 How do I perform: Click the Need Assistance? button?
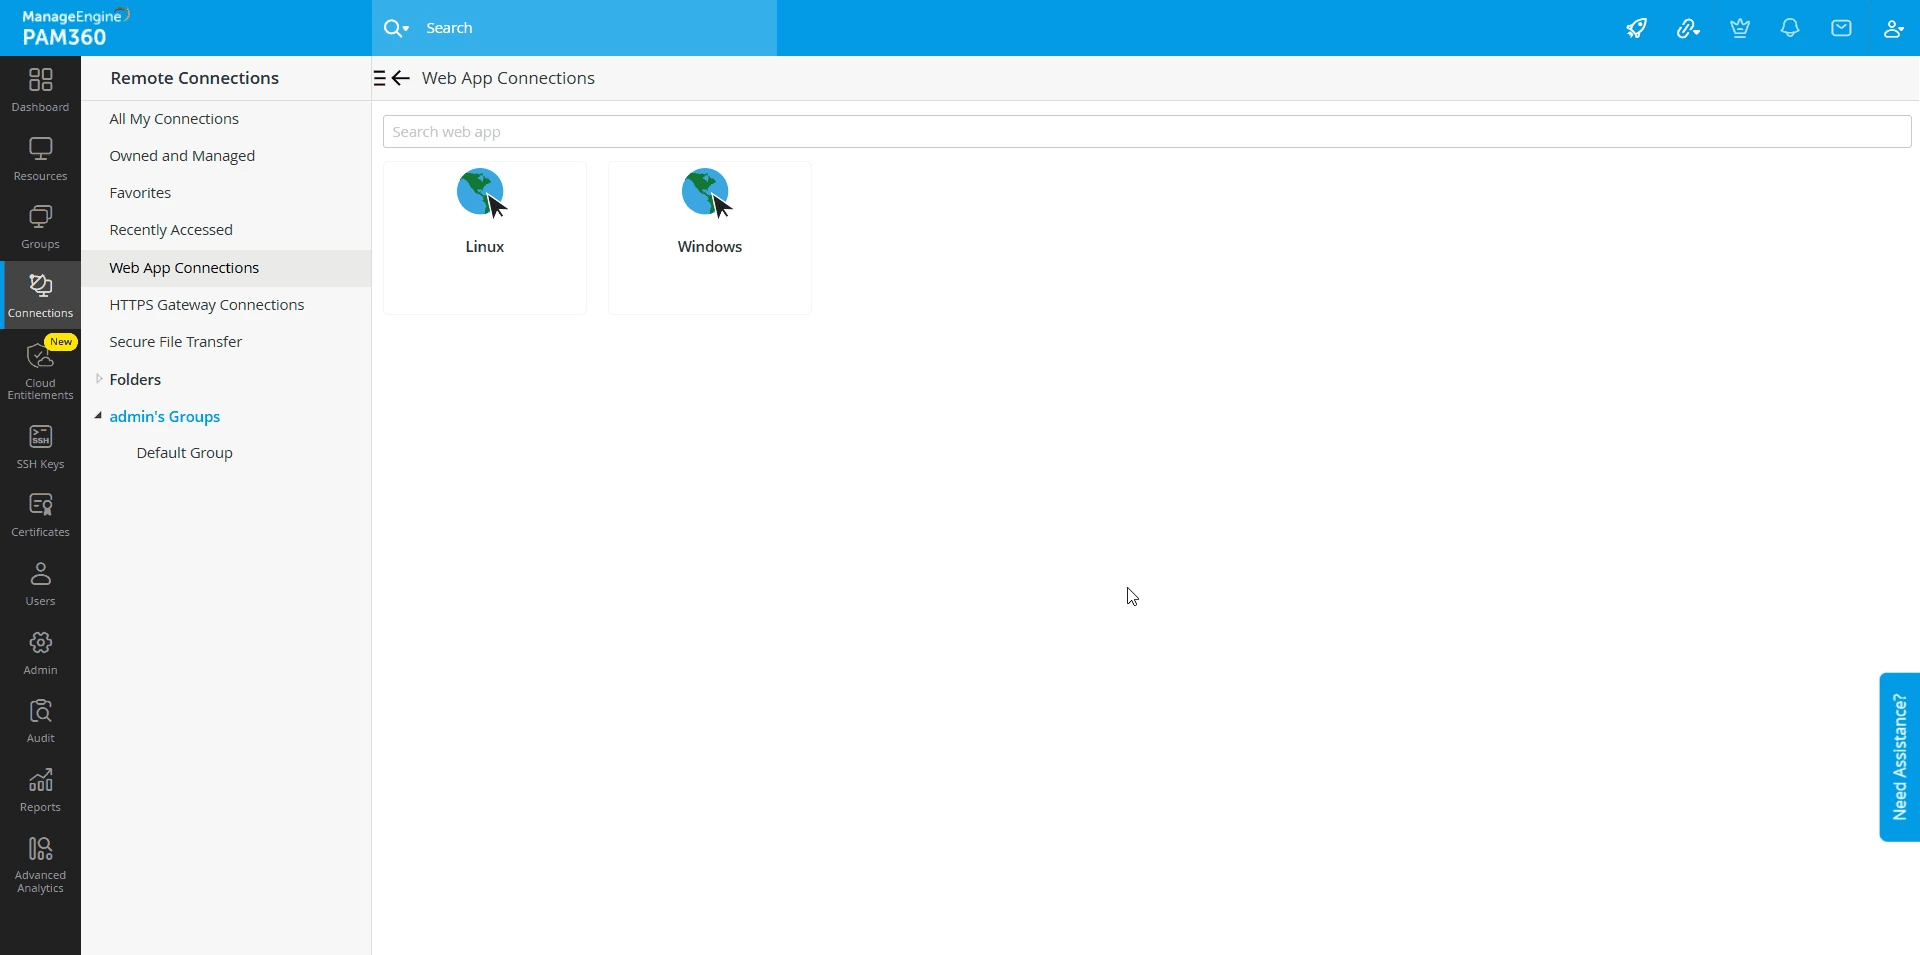(1899, 757)
